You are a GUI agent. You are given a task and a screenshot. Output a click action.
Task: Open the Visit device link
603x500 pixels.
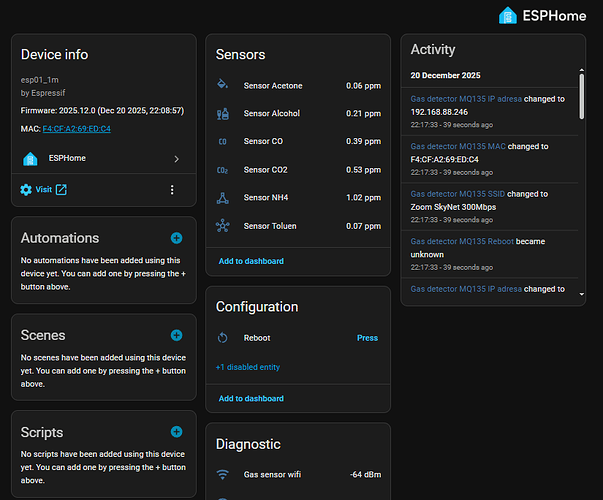44,190
